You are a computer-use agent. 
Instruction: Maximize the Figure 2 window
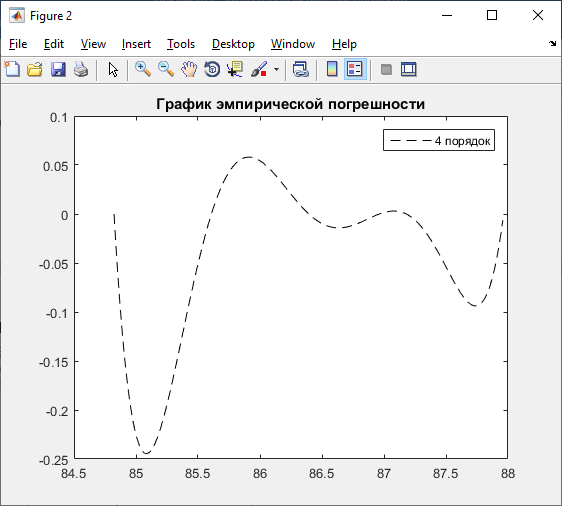(492, 15)
